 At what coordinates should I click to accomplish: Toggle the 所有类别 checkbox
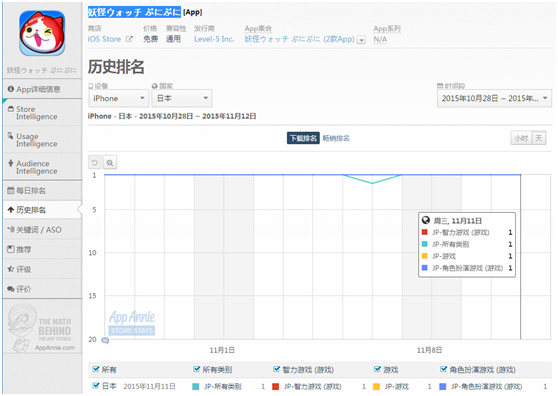coord(196,369)
